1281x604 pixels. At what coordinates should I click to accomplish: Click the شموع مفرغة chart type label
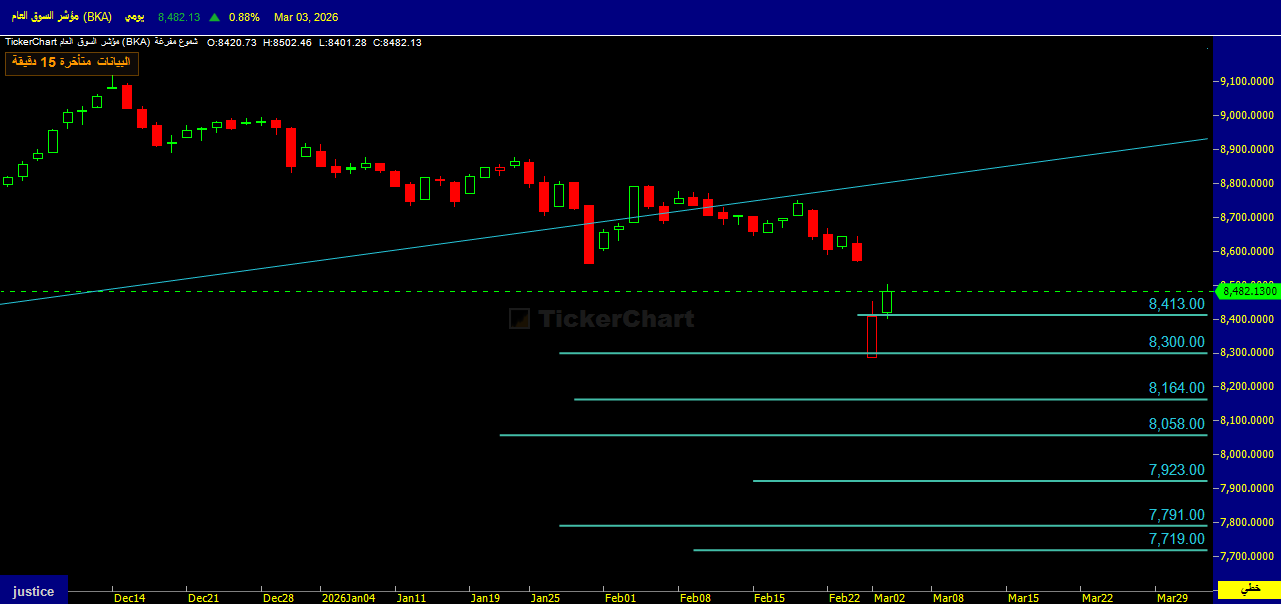click(177, 42)
